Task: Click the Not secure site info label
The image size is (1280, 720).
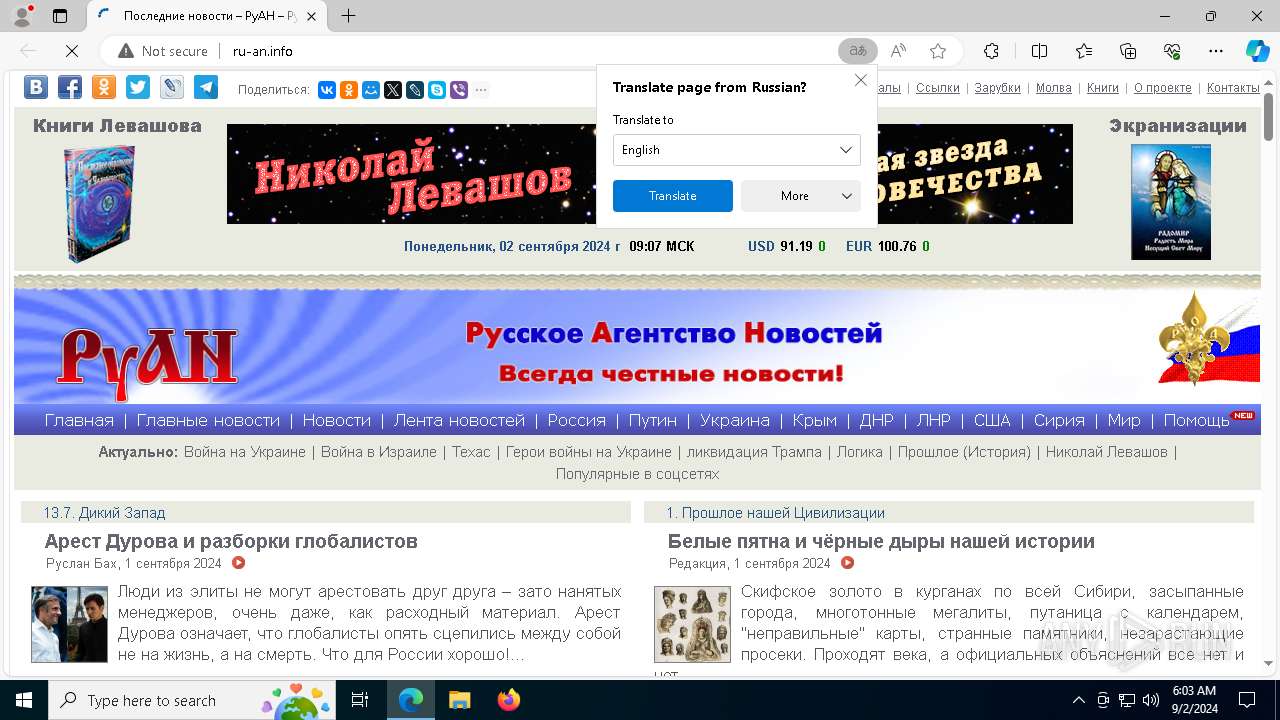Action: point(163,51)
